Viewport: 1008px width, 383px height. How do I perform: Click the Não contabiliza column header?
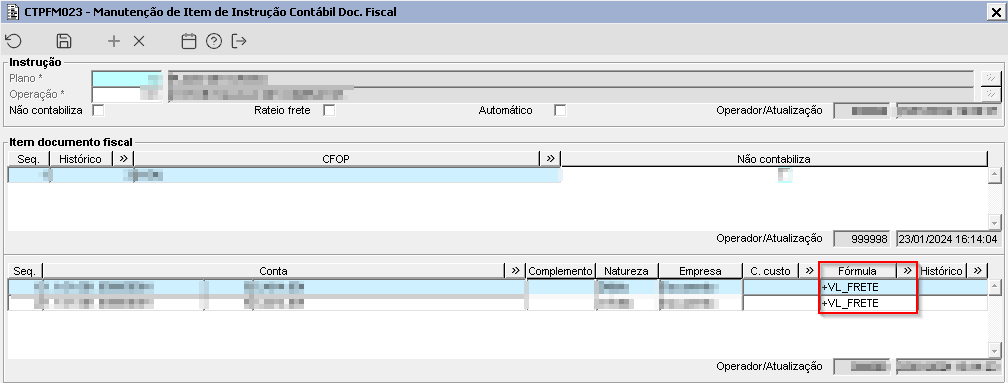click(774, 159)
